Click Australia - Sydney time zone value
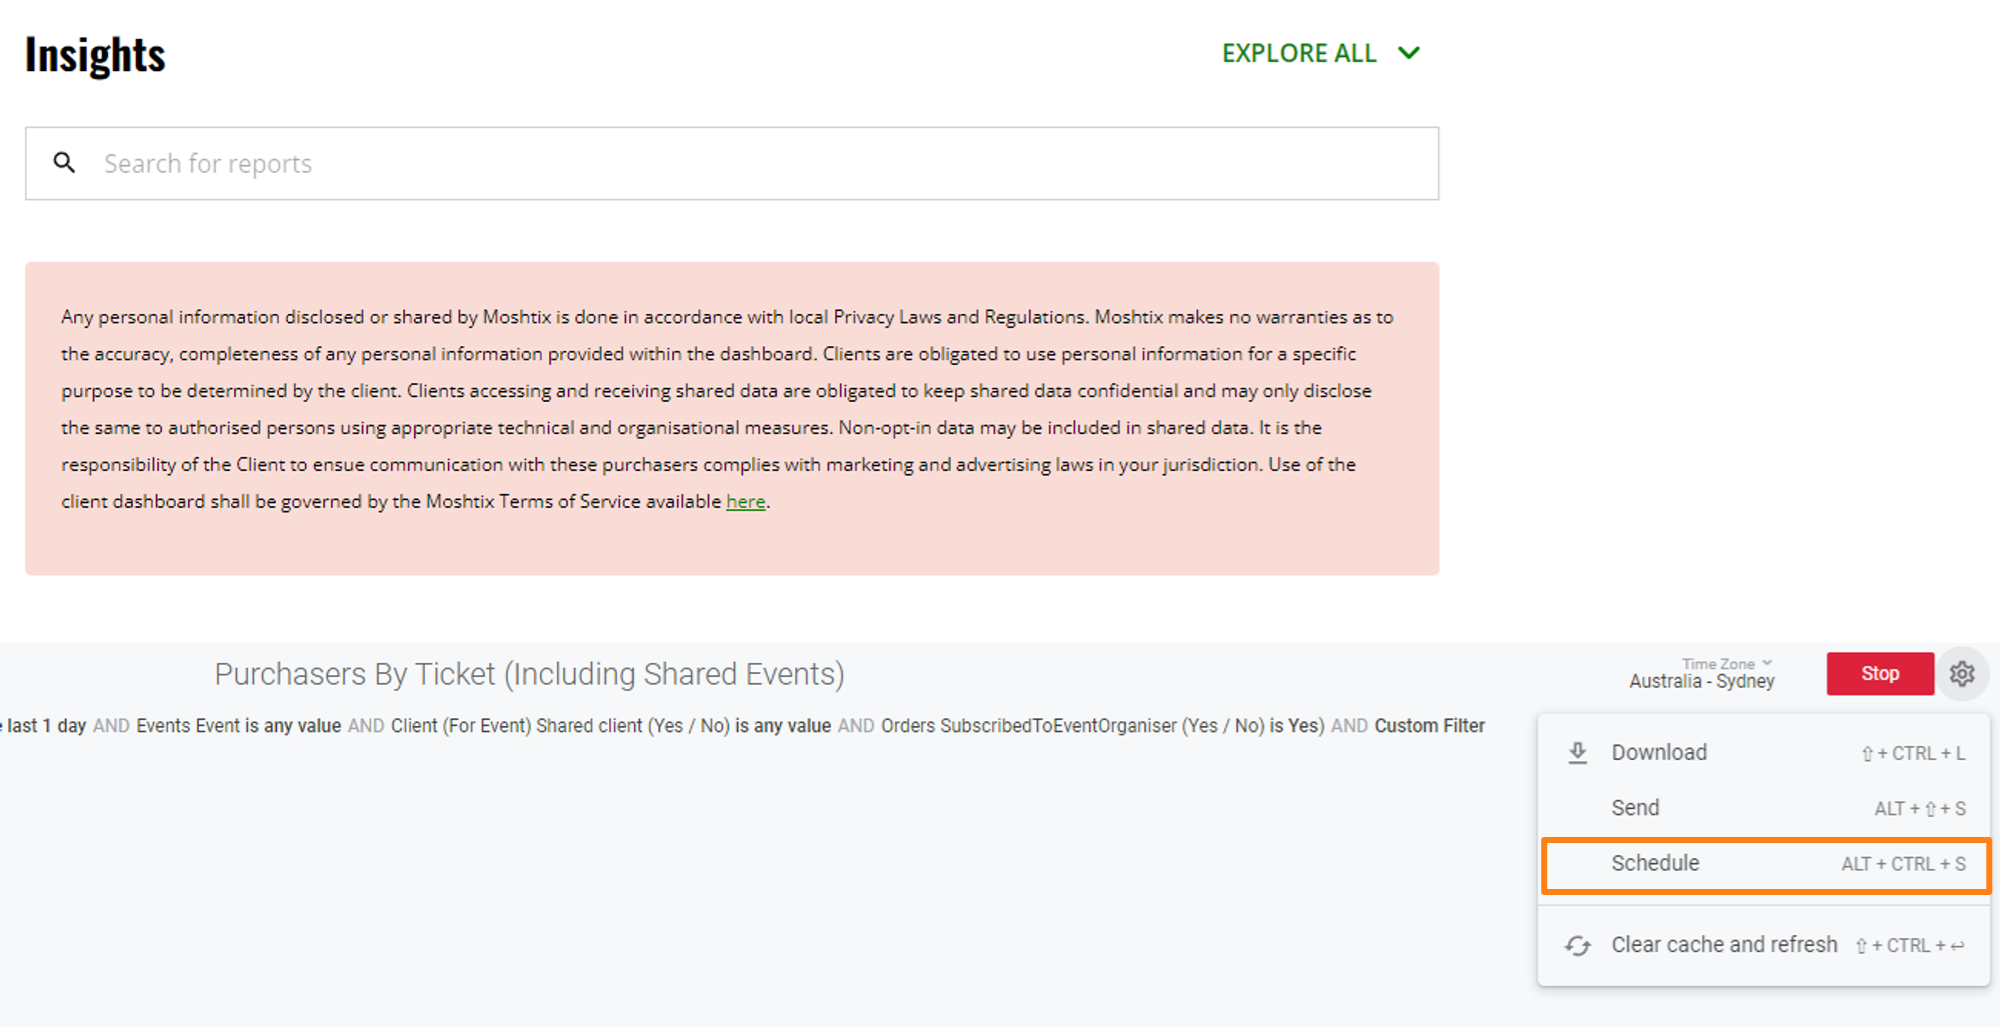Image resolution: width=2001 pixels, height=1028 pixels. click(x=1702, y=682)
